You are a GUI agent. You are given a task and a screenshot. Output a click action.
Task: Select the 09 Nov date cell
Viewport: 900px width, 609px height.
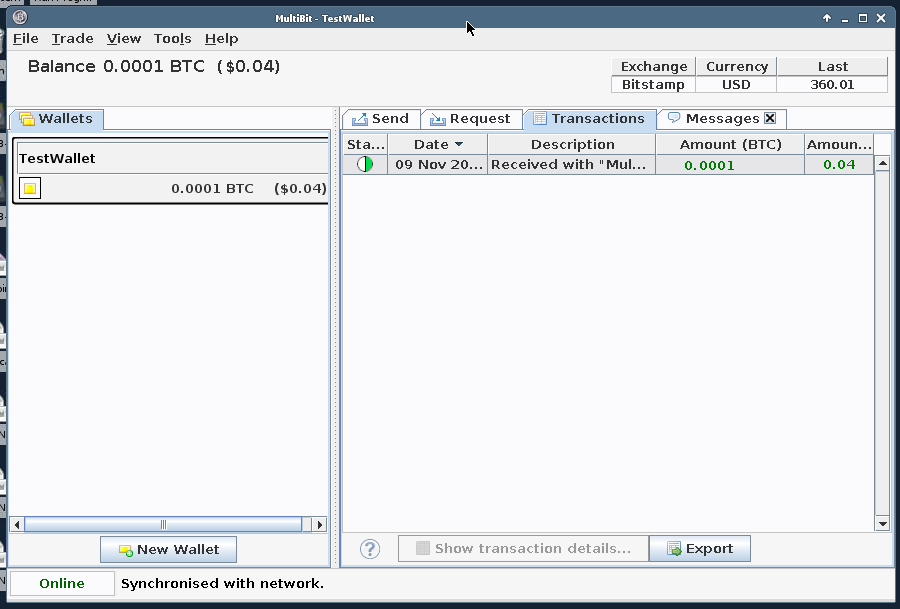tap(438, 165)
